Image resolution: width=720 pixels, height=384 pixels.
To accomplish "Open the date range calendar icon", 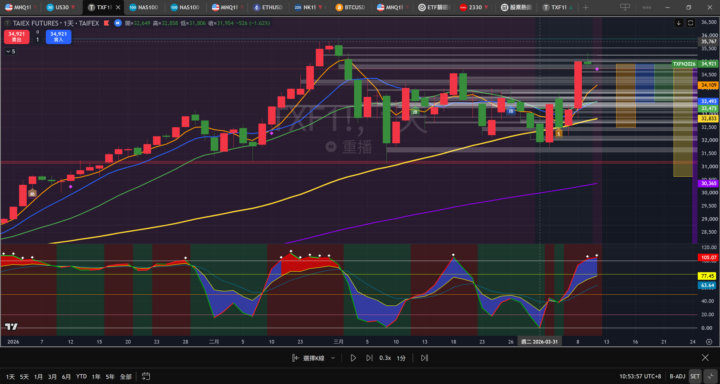I will (x=146, y=376).
